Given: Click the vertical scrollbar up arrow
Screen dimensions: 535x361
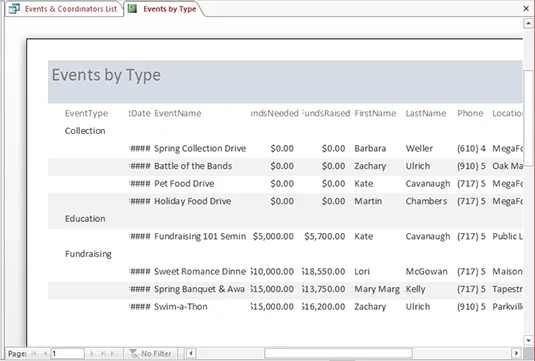Looking at the screenshot, I should 528,24.
